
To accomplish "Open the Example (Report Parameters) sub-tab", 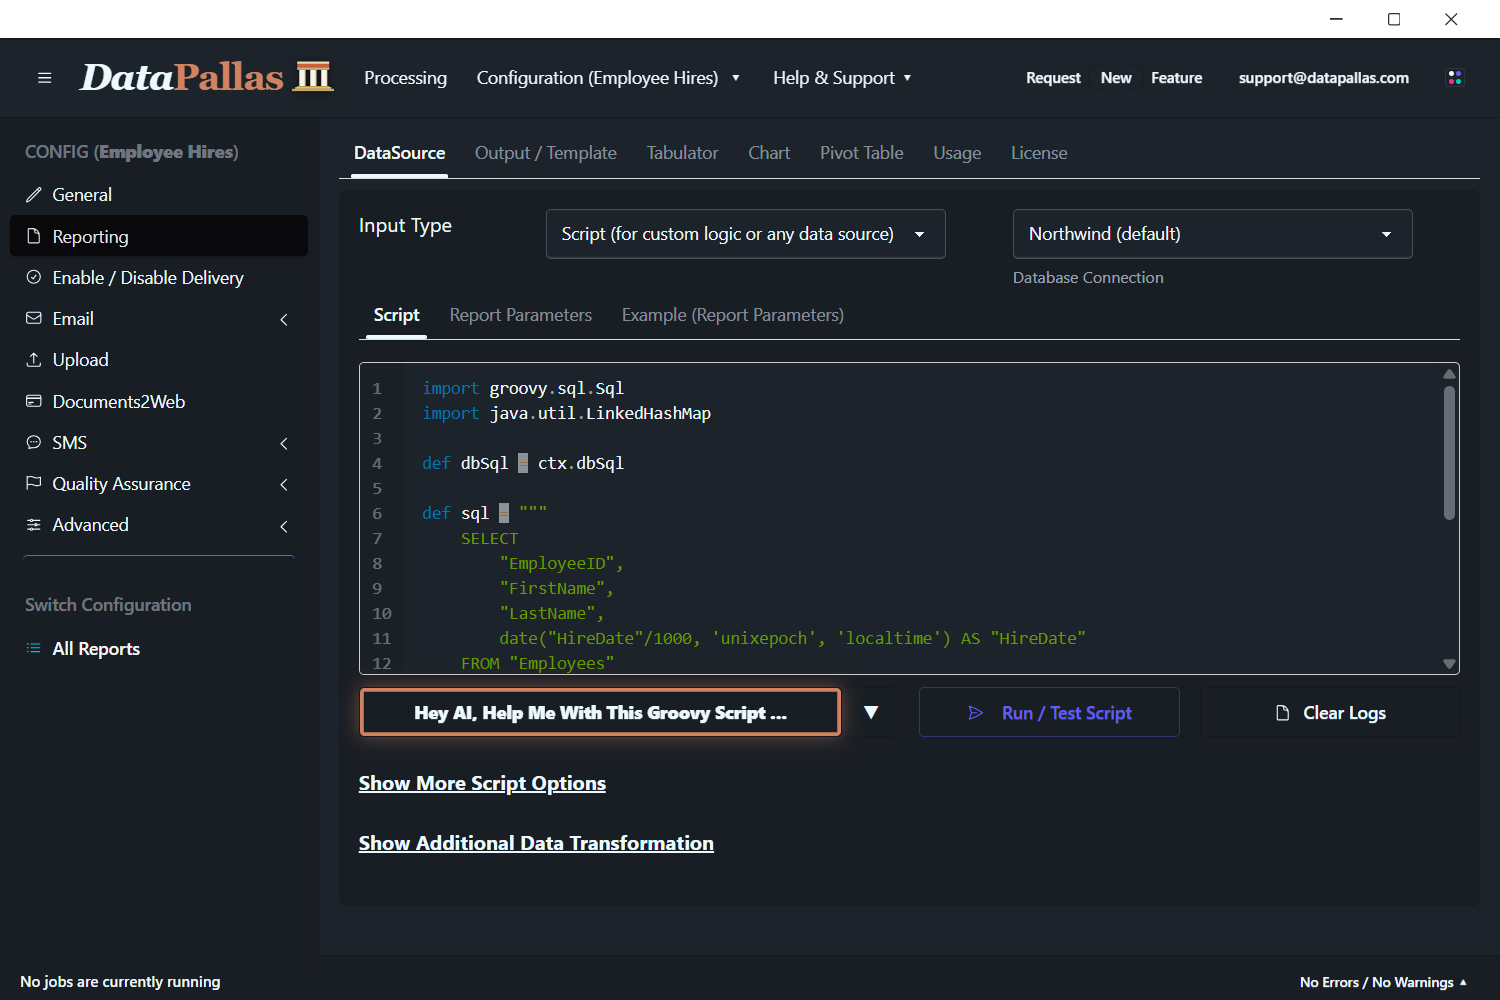I will point(733,315).
